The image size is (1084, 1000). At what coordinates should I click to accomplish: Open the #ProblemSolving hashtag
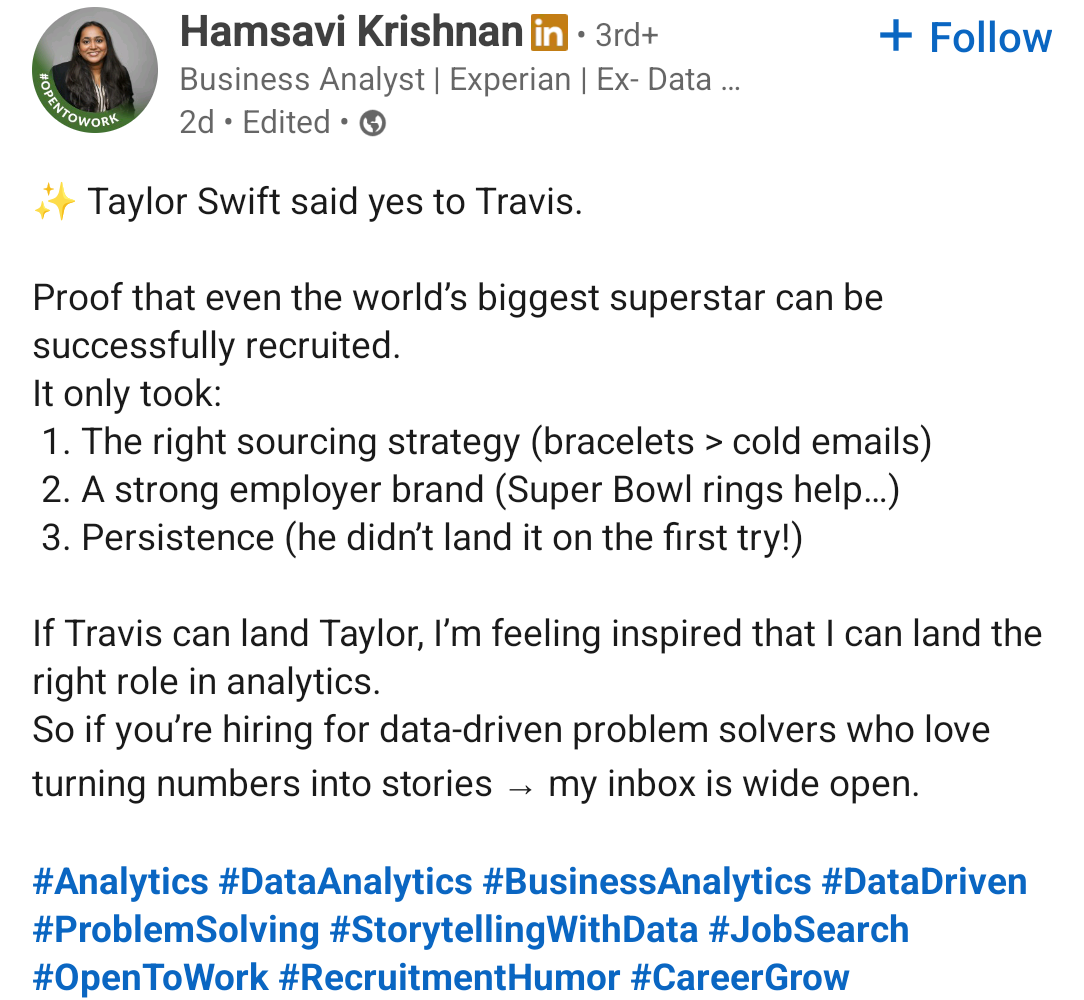(176, 929)
